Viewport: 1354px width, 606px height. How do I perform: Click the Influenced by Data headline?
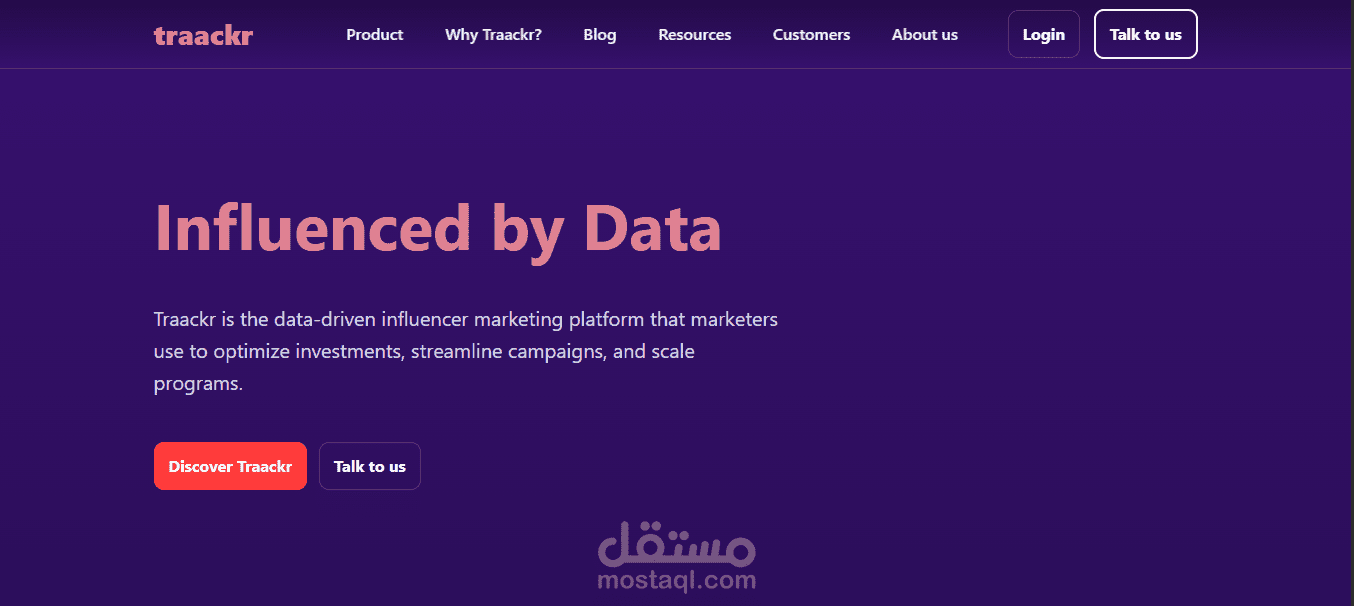tap(437, 229)
